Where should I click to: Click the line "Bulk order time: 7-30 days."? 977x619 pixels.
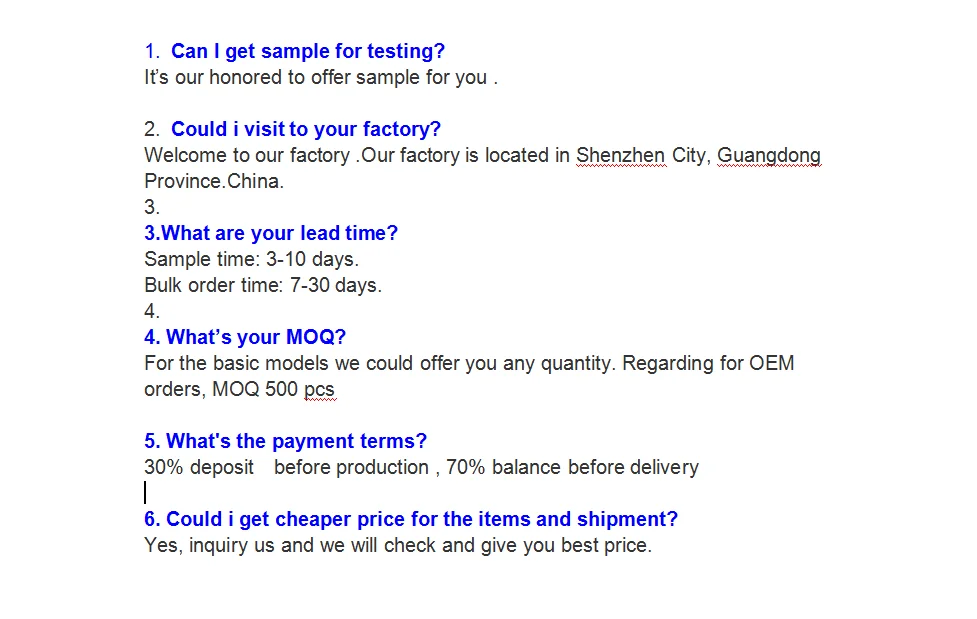[263, 285]
